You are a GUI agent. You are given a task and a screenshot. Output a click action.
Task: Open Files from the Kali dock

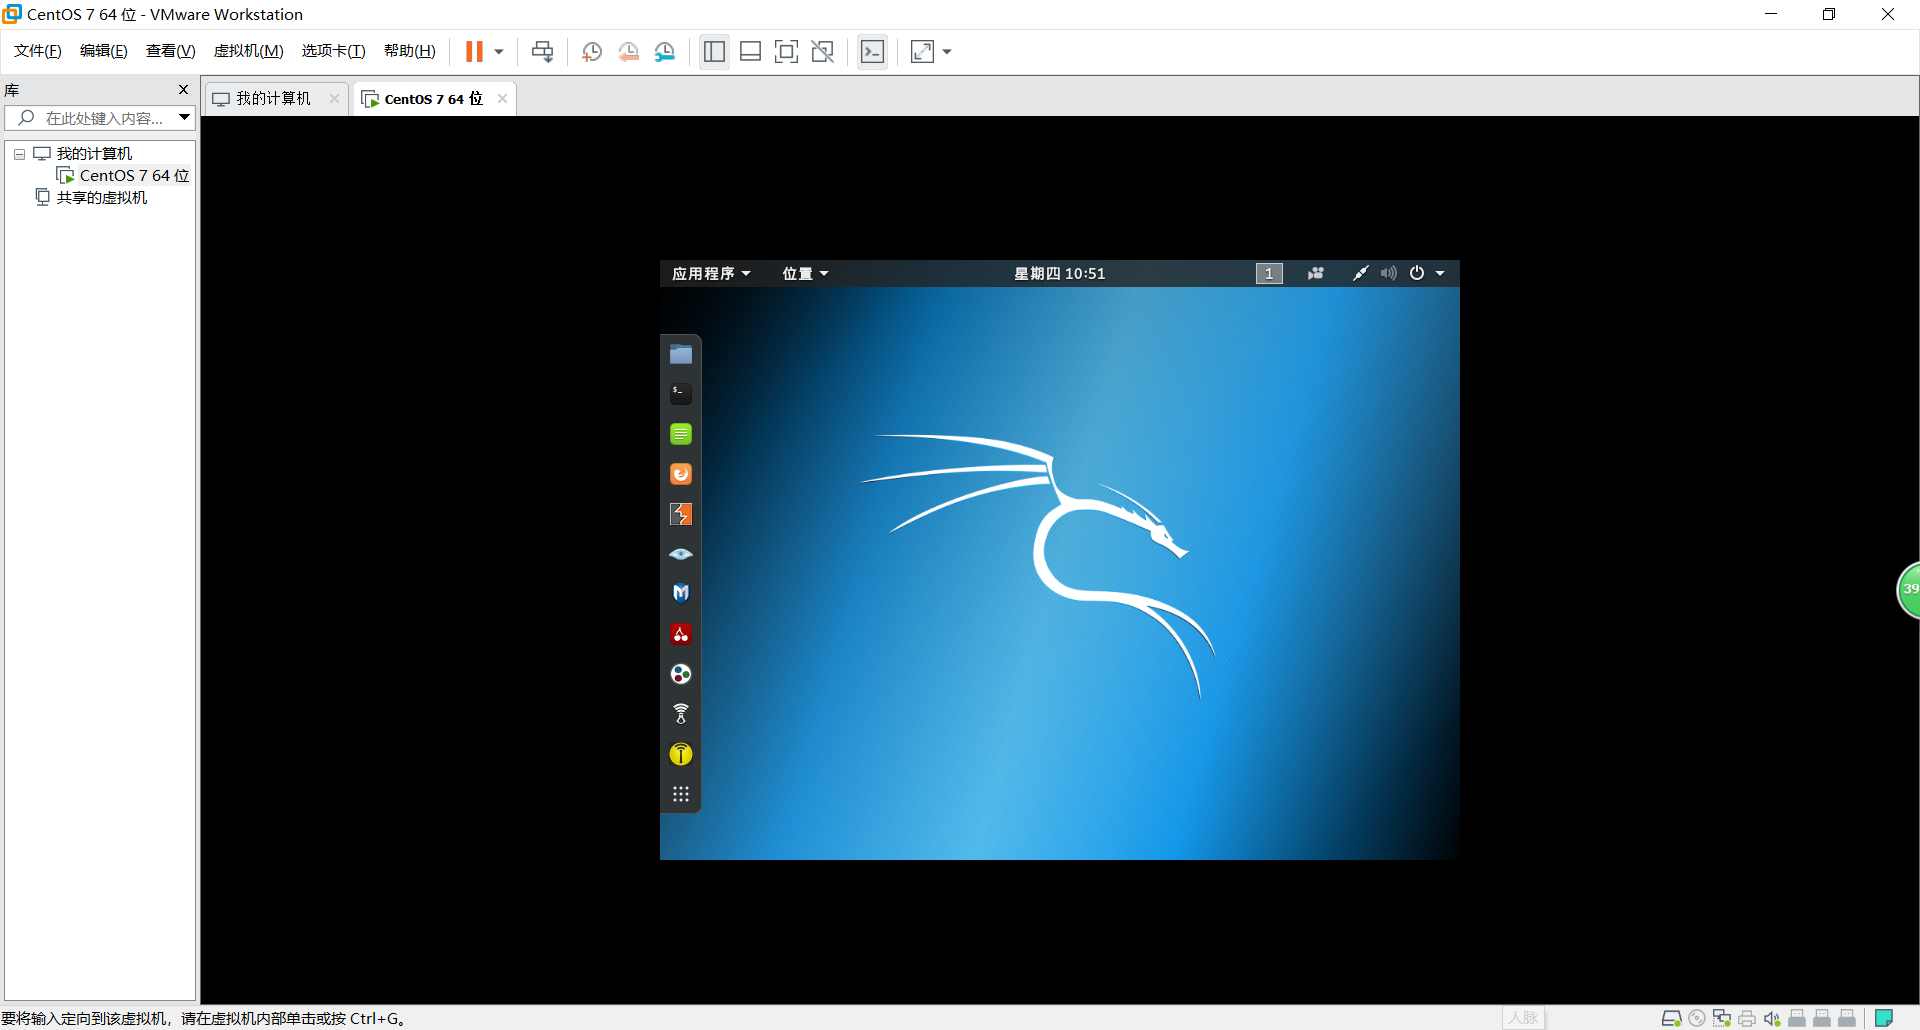tap(681, 354)
